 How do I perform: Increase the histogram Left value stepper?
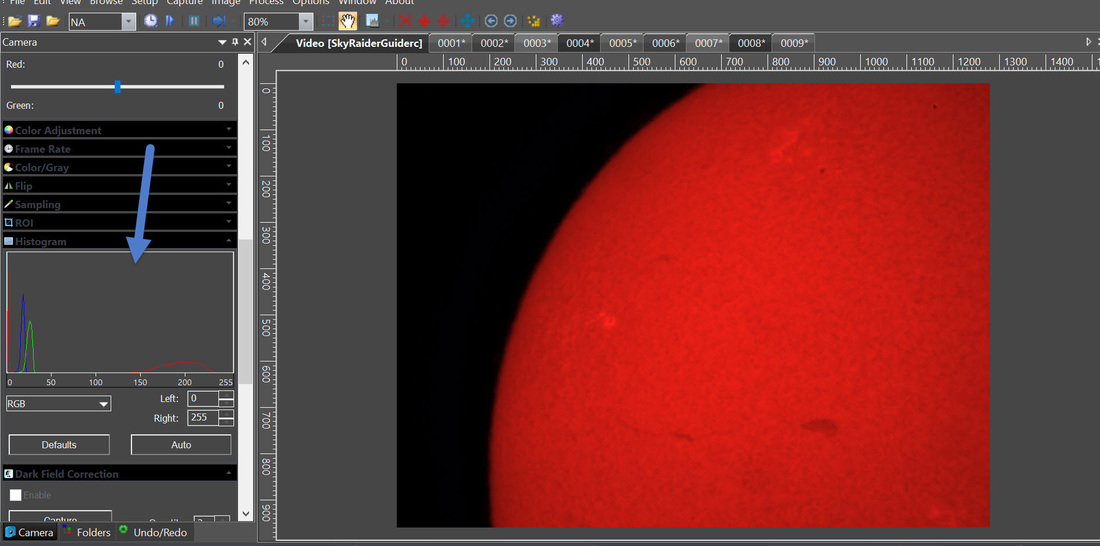pos(226,395)
